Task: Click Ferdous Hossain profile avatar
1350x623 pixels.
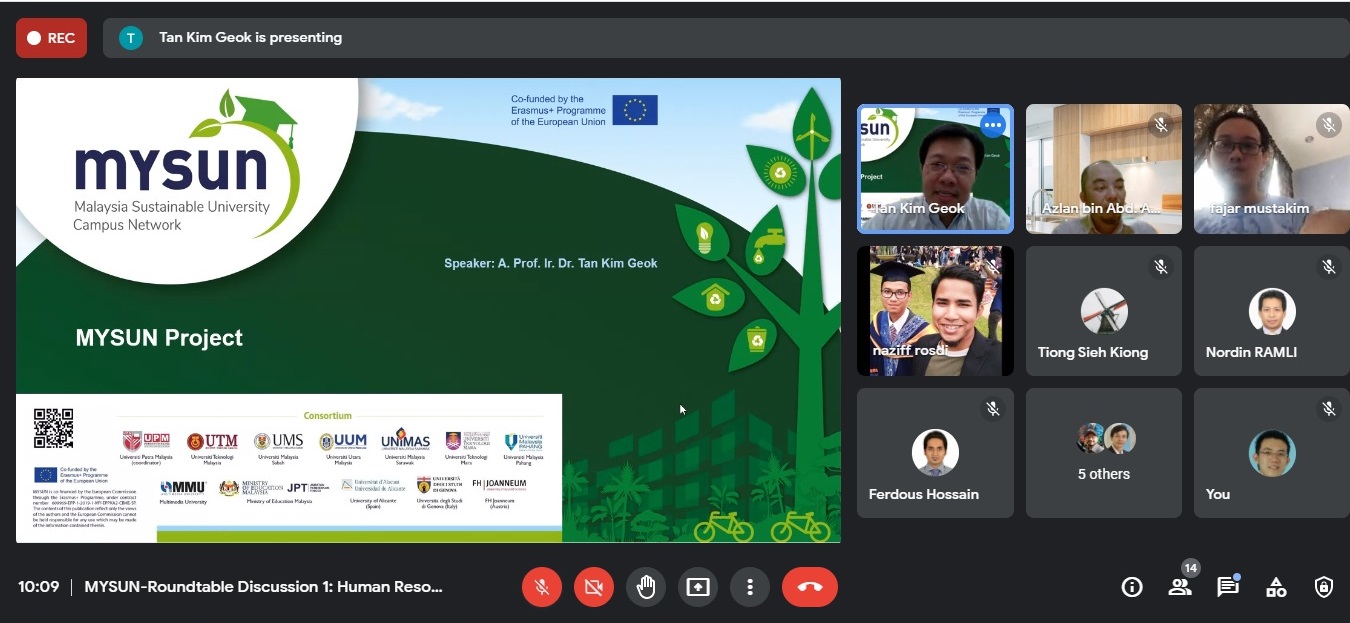Action: click(x=935, y=454)
